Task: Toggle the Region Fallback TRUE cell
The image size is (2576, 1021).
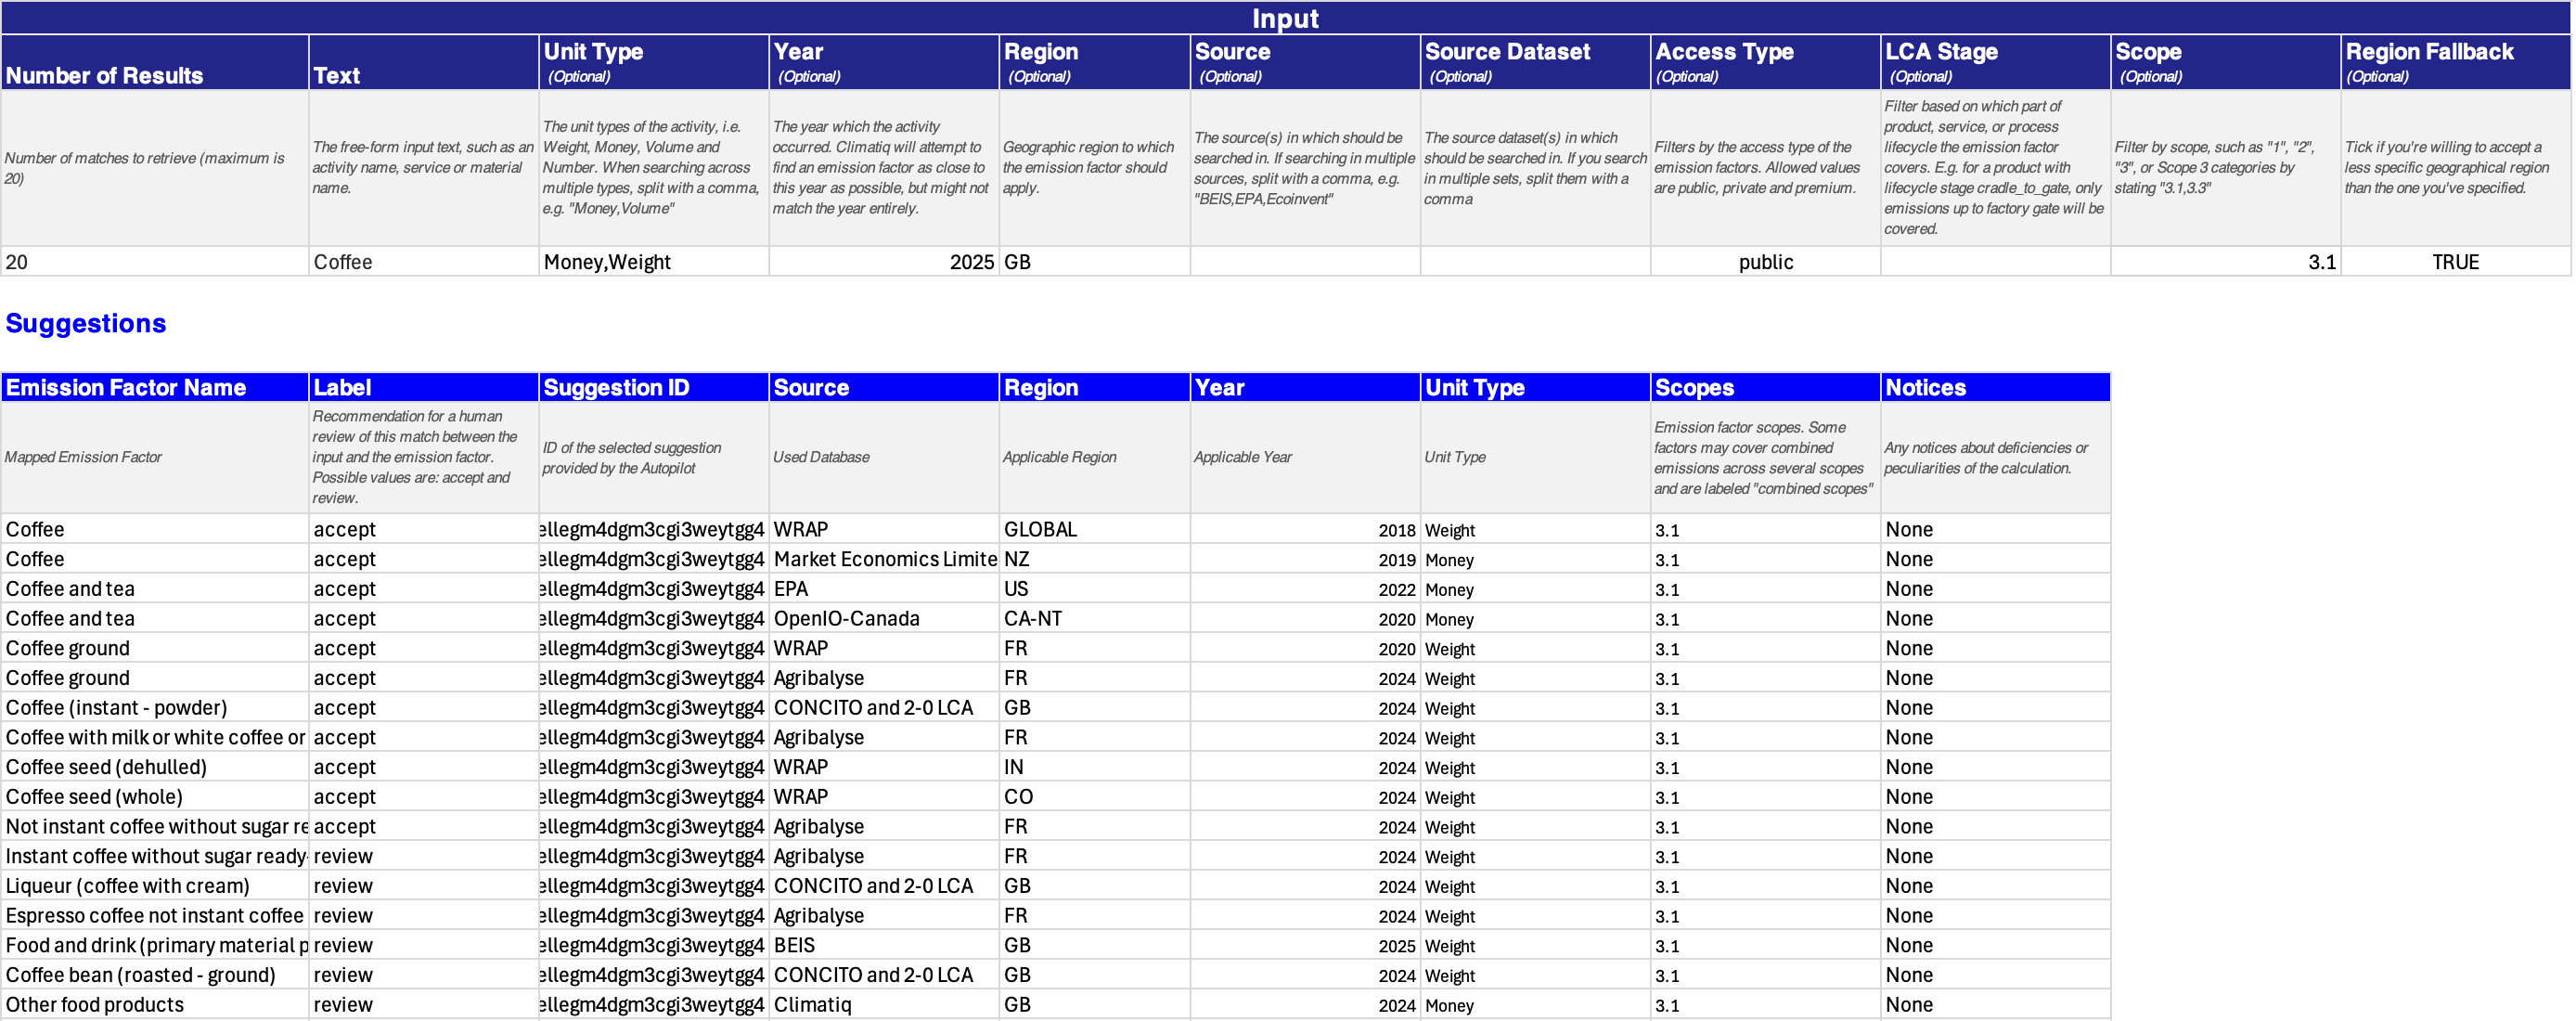Action: click(x=2454, y=262)
